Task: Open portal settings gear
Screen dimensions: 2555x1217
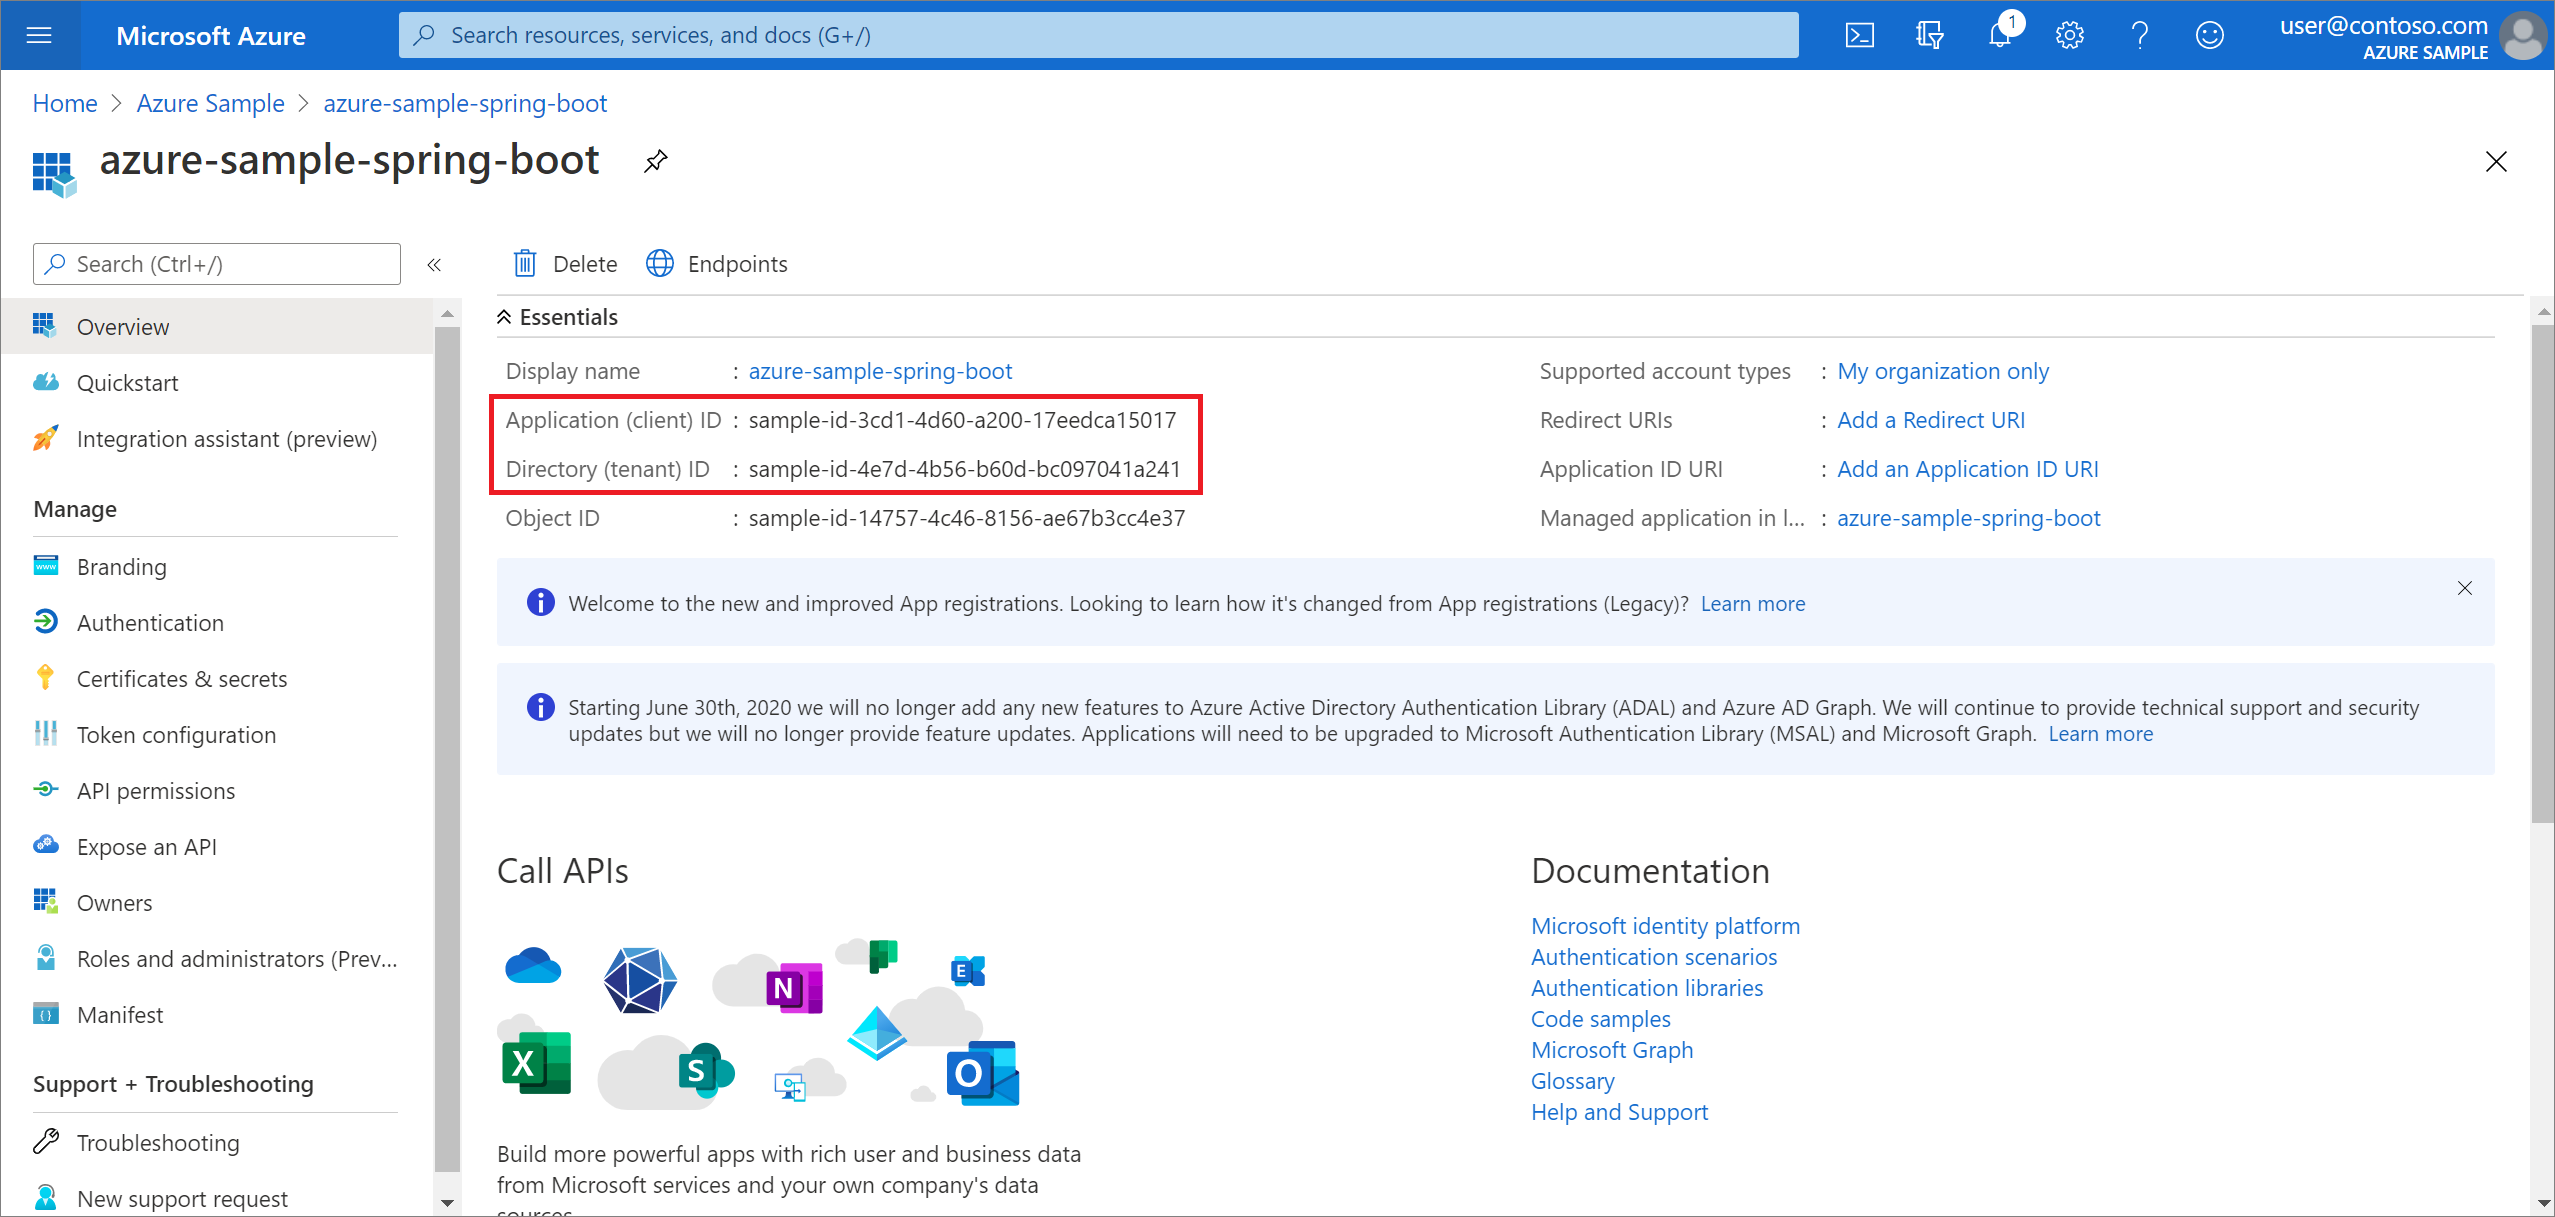Action: [2069, 35]
